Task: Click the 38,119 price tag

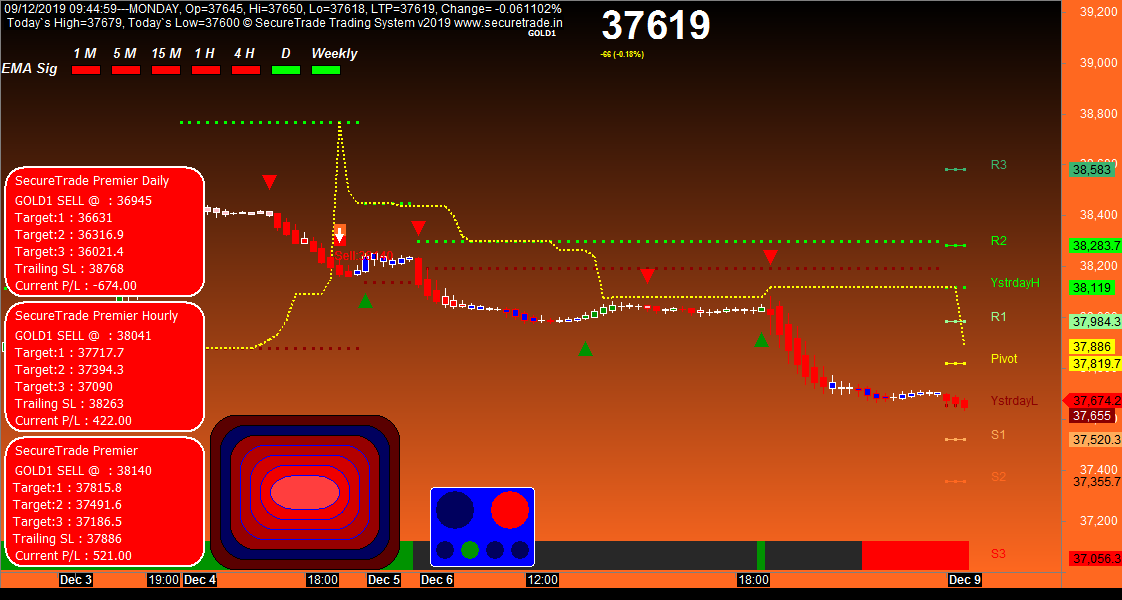Action: point(1092,288)
